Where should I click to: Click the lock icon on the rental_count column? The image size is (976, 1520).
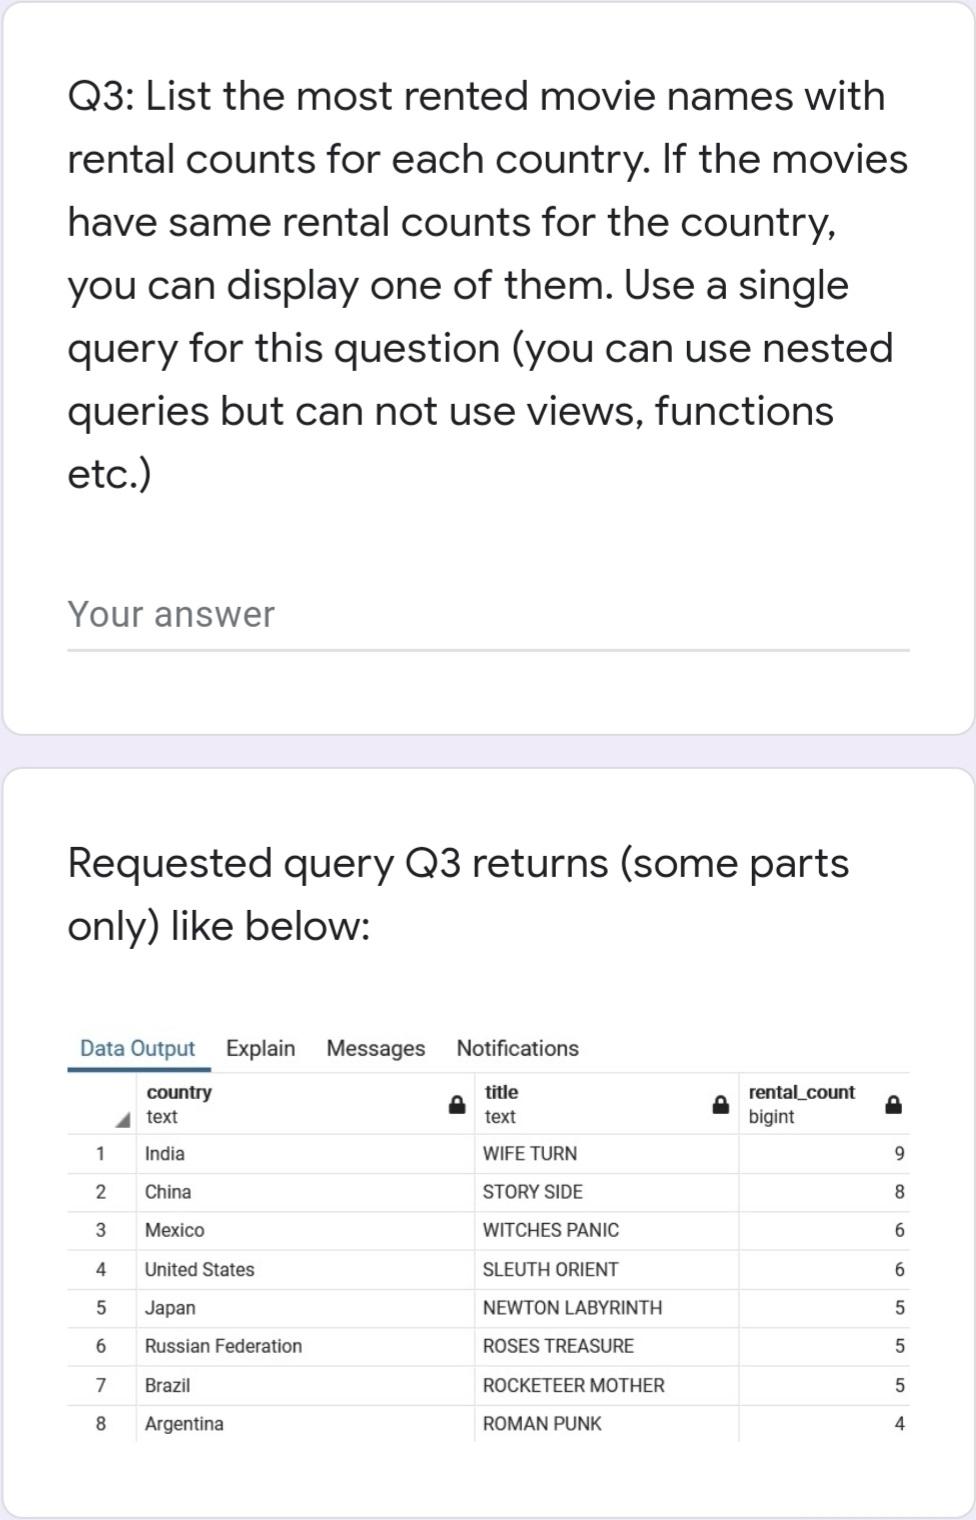coord(891,1104)
